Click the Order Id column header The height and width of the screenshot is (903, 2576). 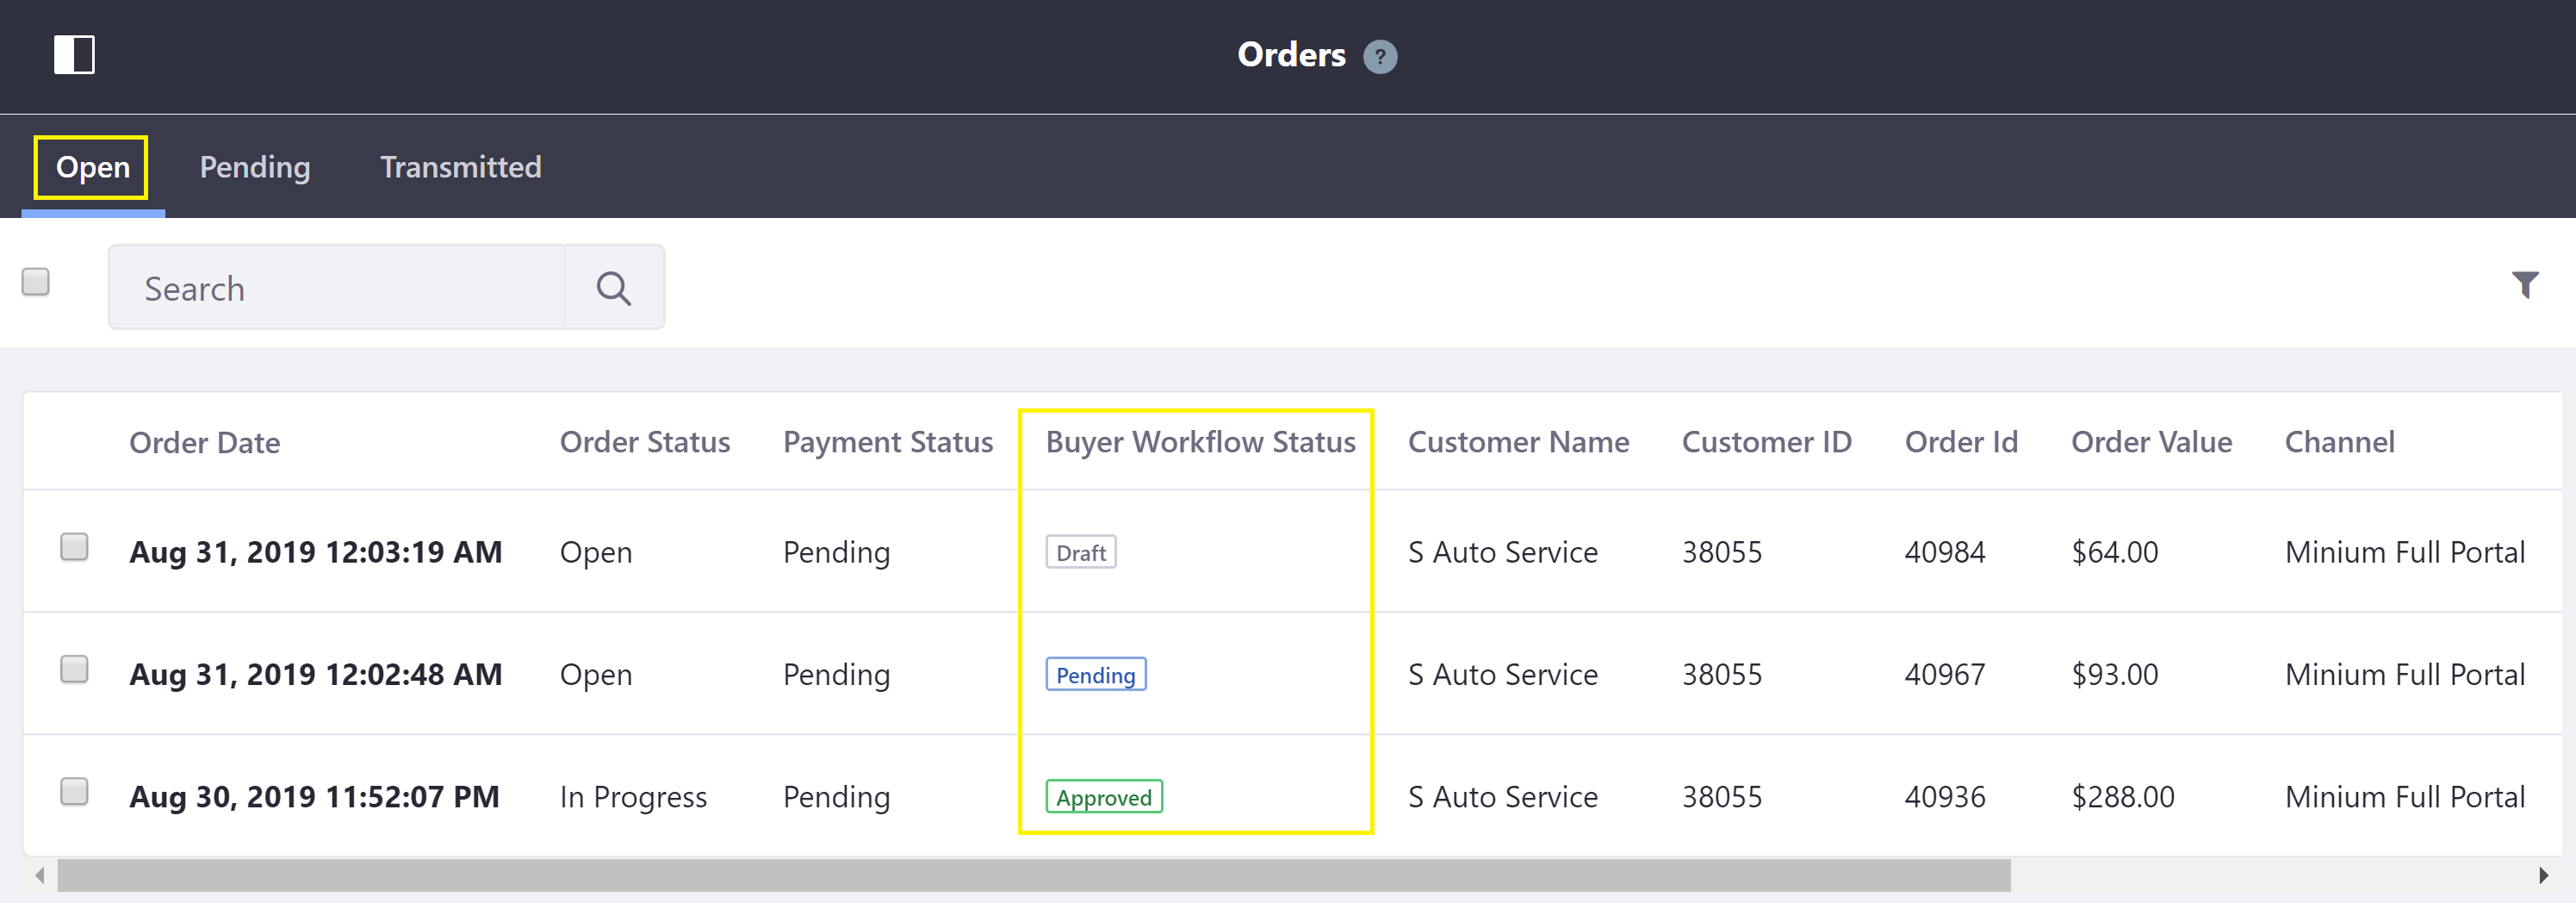[x=1962, y=442]
